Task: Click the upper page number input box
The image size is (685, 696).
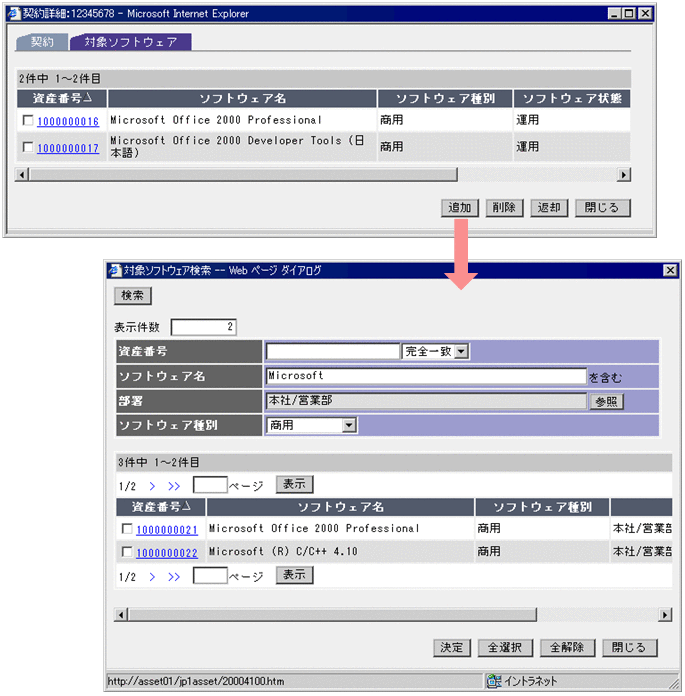Action: [210, 485]
